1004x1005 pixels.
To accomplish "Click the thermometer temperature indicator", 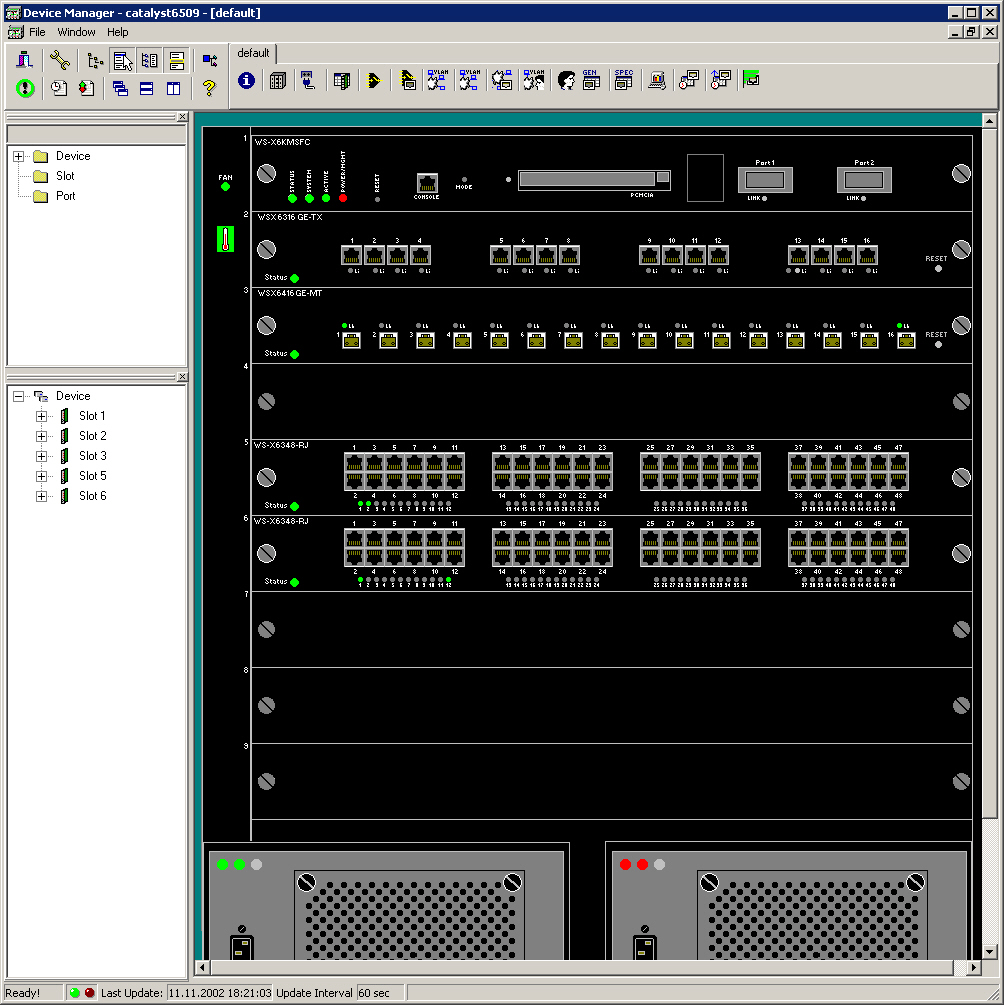I will pos(225,239).
